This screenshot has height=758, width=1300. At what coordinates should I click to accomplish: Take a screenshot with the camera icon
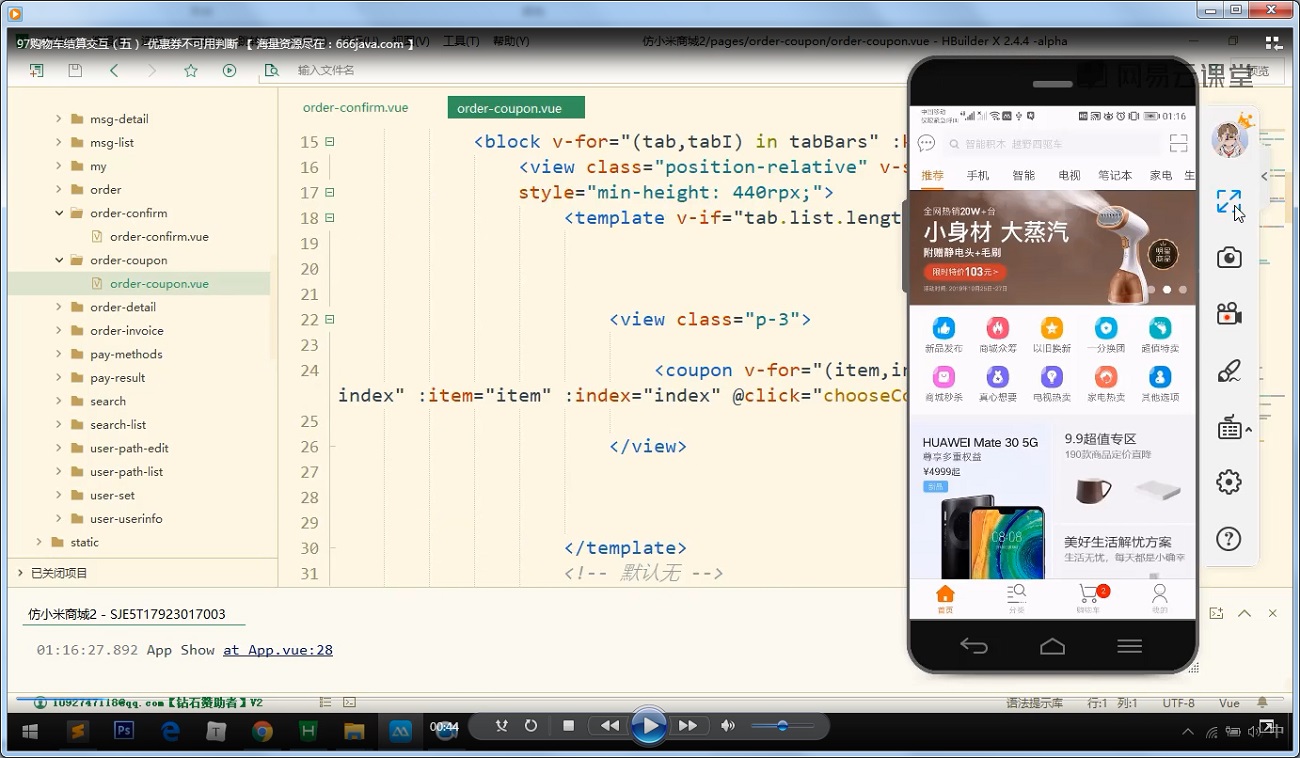click(1229, 258)
